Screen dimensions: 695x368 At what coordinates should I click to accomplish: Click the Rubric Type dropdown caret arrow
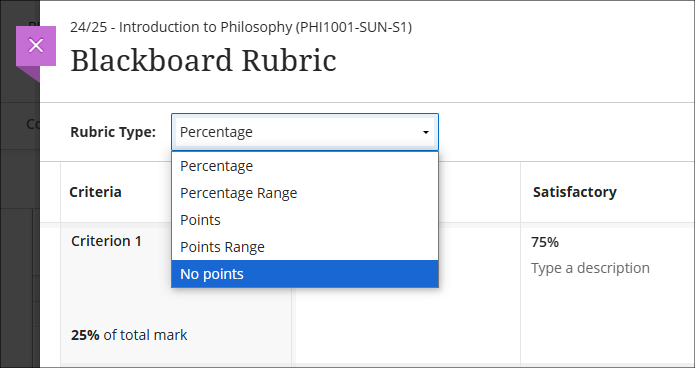426,132
